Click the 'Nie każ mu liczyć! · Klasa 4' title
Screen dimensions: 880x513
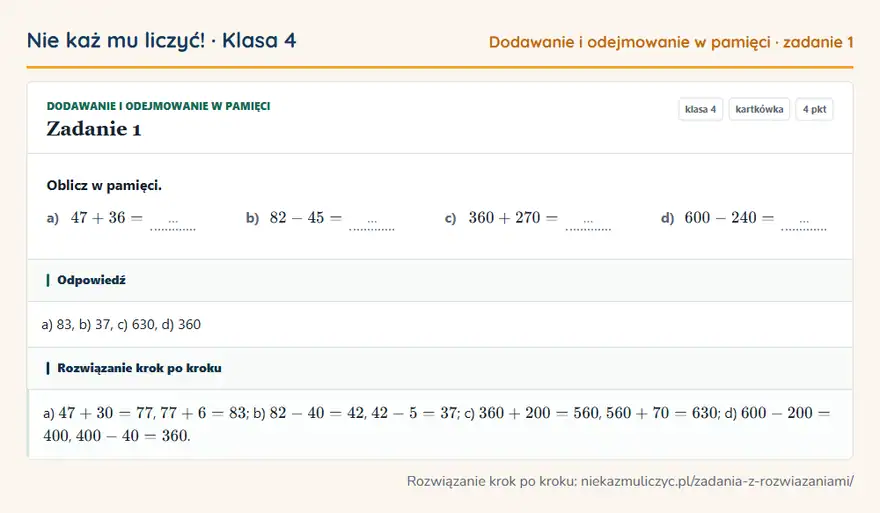[x=162, y=41]
